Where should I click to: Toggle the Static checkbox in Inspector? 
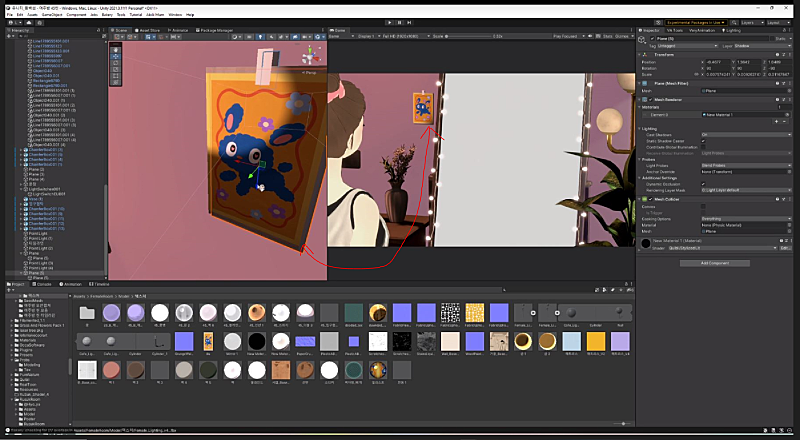pos(772,38)
